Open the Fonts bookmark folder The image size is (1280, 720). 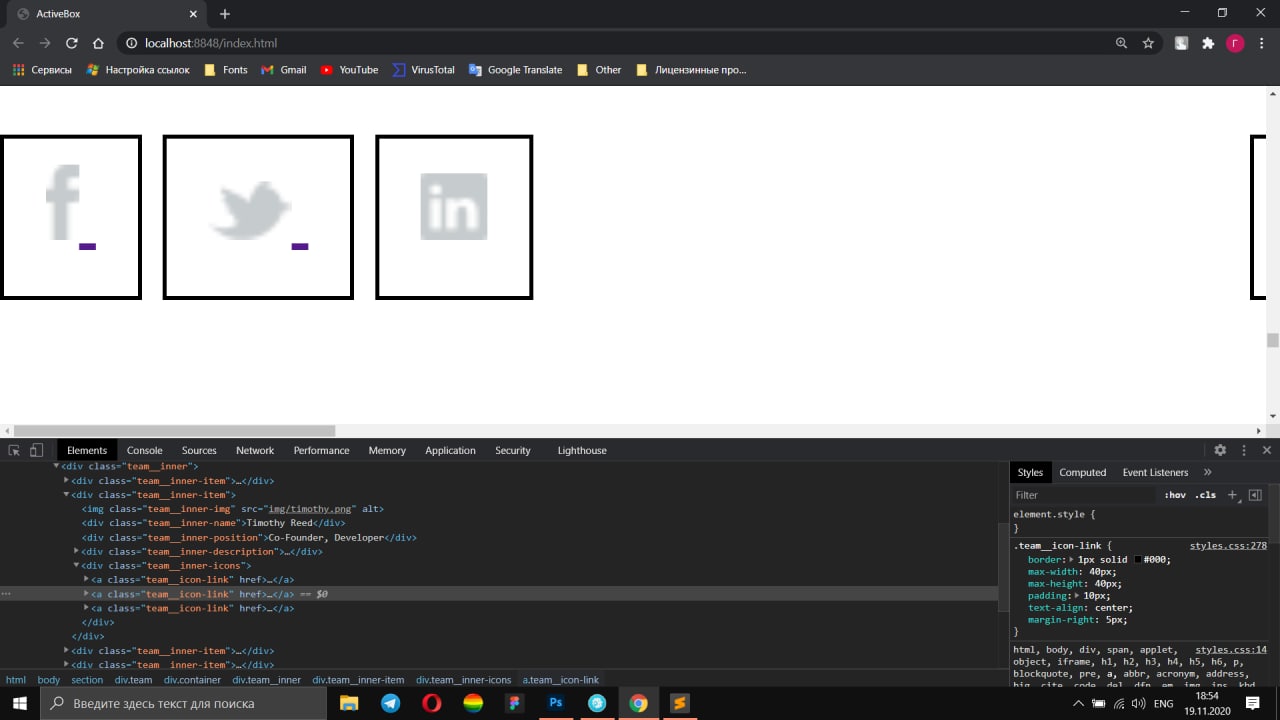coord(226,70)
